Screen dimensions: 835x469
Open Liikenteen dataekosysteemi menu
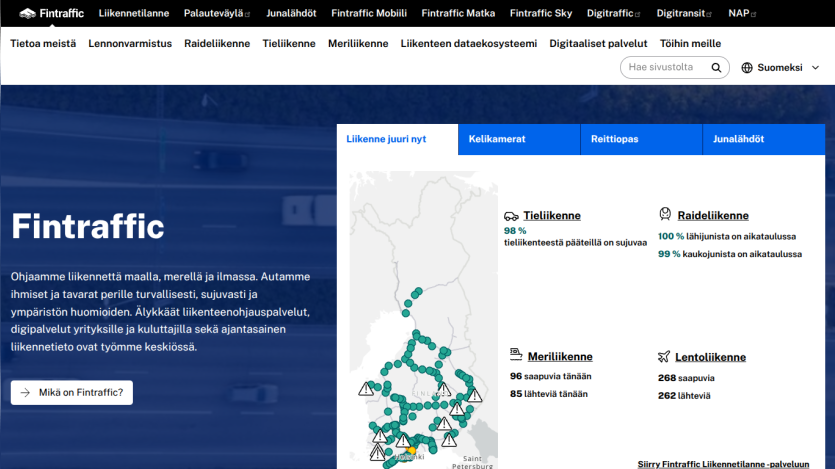pyautogui.click(x=469, y=44)
